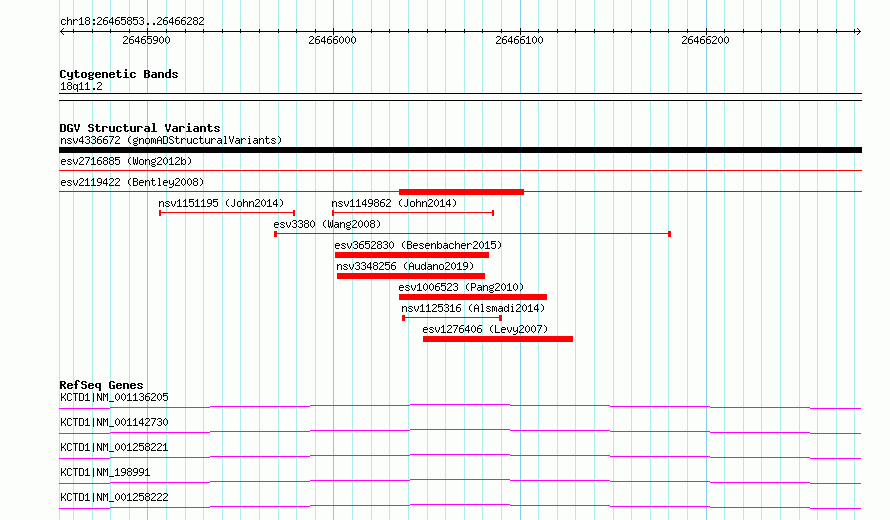Open nsv3348256 (Audano2019) variant label
Screen dimensions: 890x520
point(405,266)
